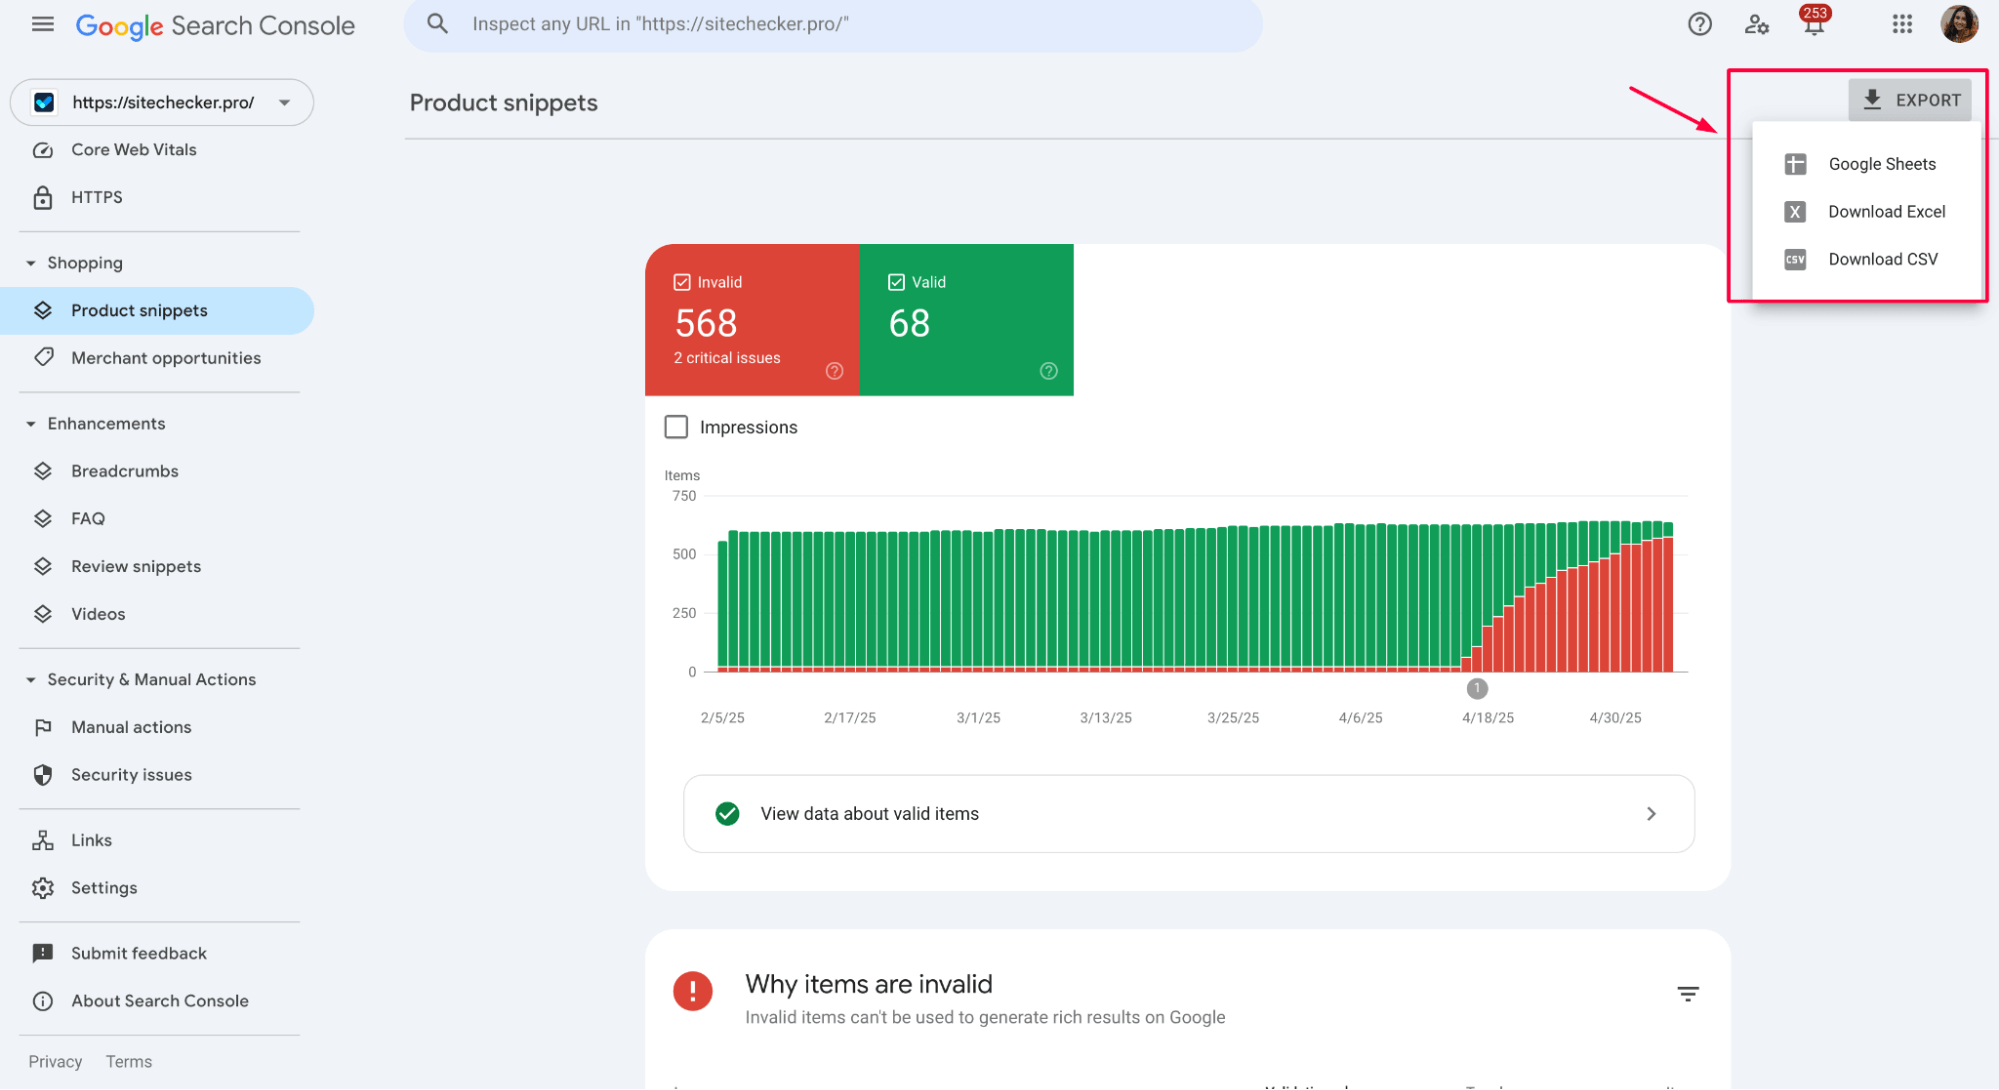Click Submit feedback
Image resolution: width=1999 pixels, height=1090 pixels.
(158, 954)
